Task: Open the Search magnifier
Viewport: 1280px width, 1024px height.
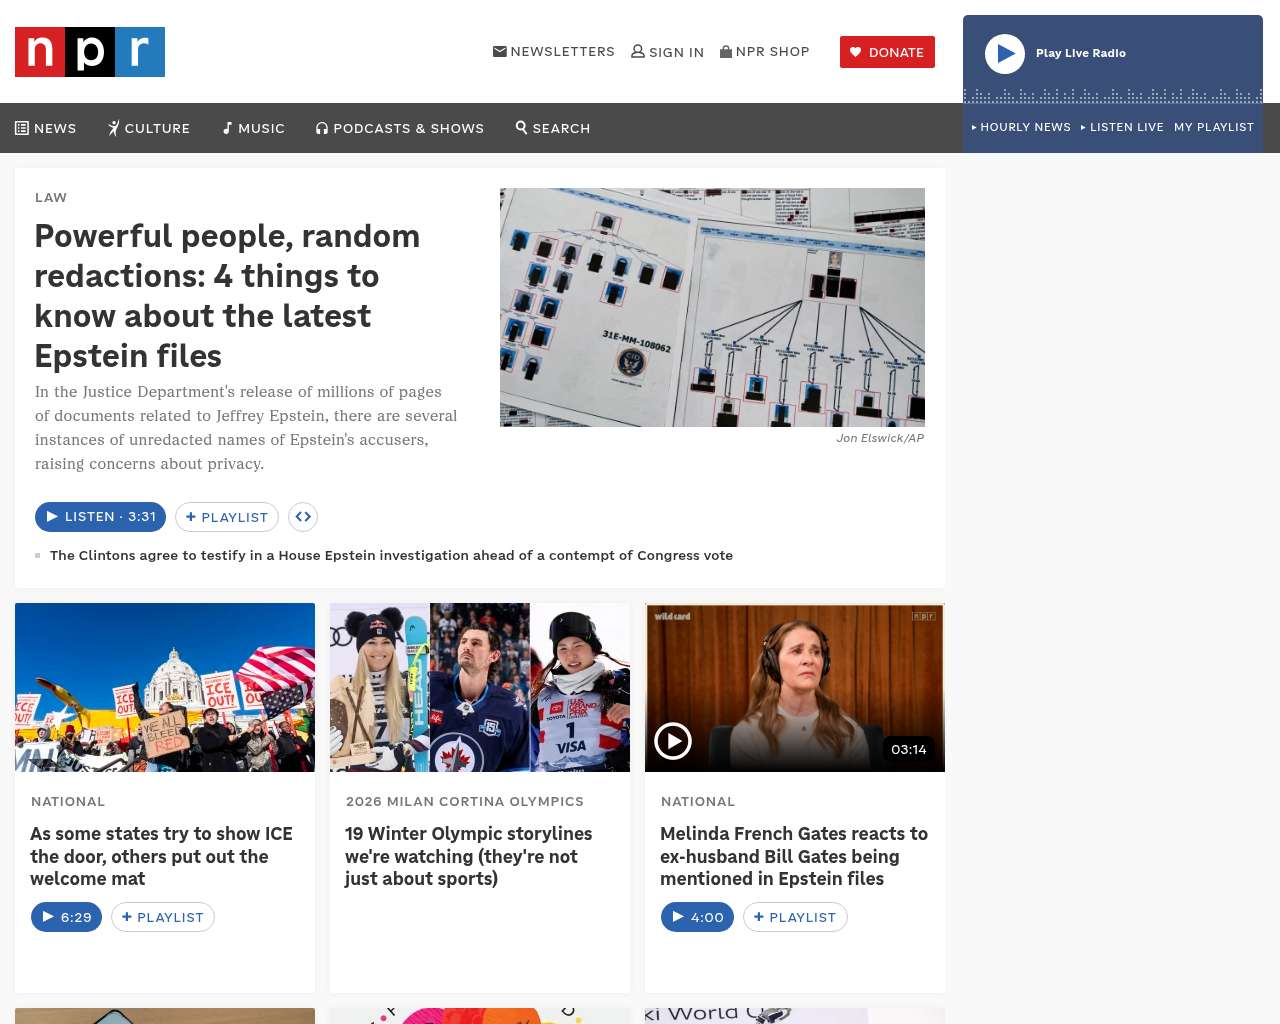Action: click(x=553, y=128)
